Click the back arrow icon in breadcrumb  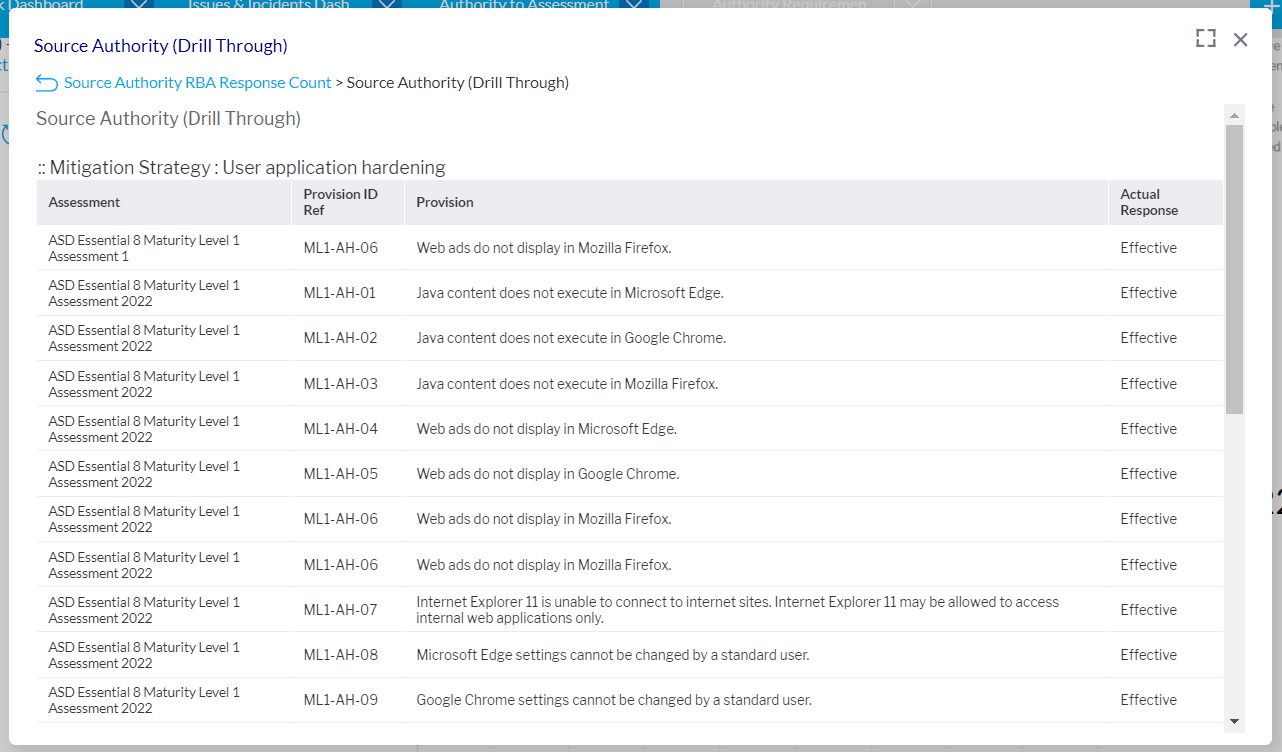[x=46, y=83]
